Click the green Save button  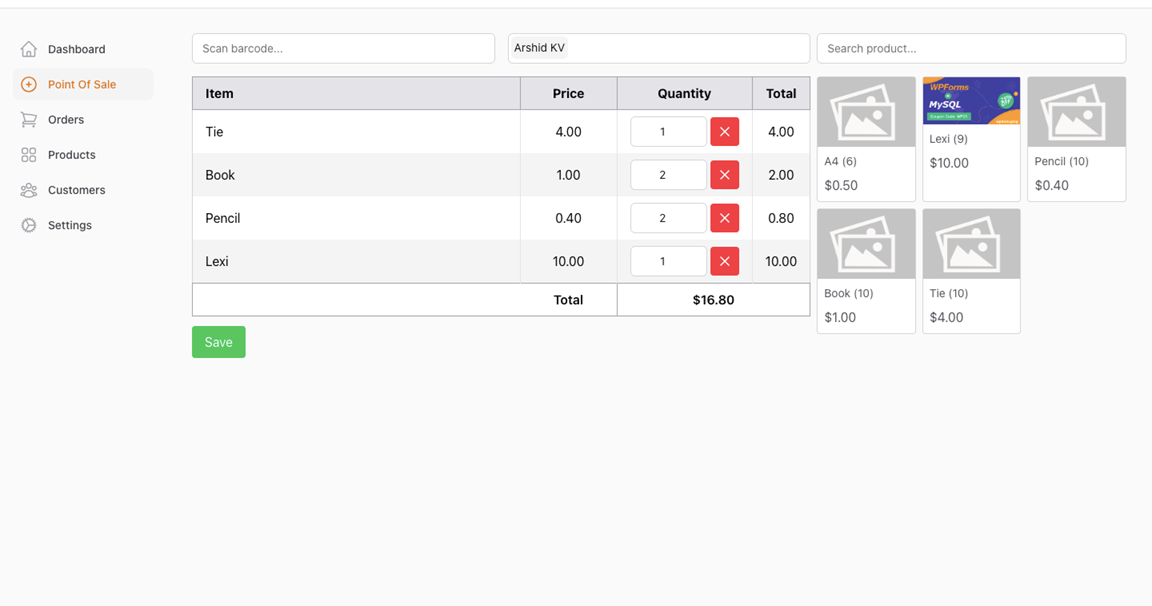coord(218,342)
